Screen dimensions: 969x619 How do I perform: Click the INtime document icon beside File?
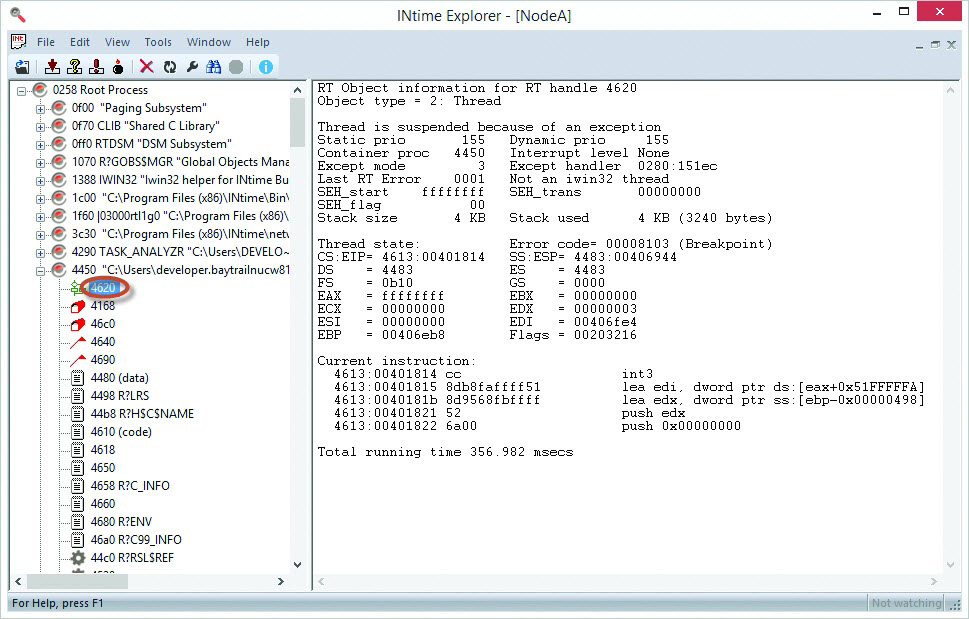(x=19, y=41)
